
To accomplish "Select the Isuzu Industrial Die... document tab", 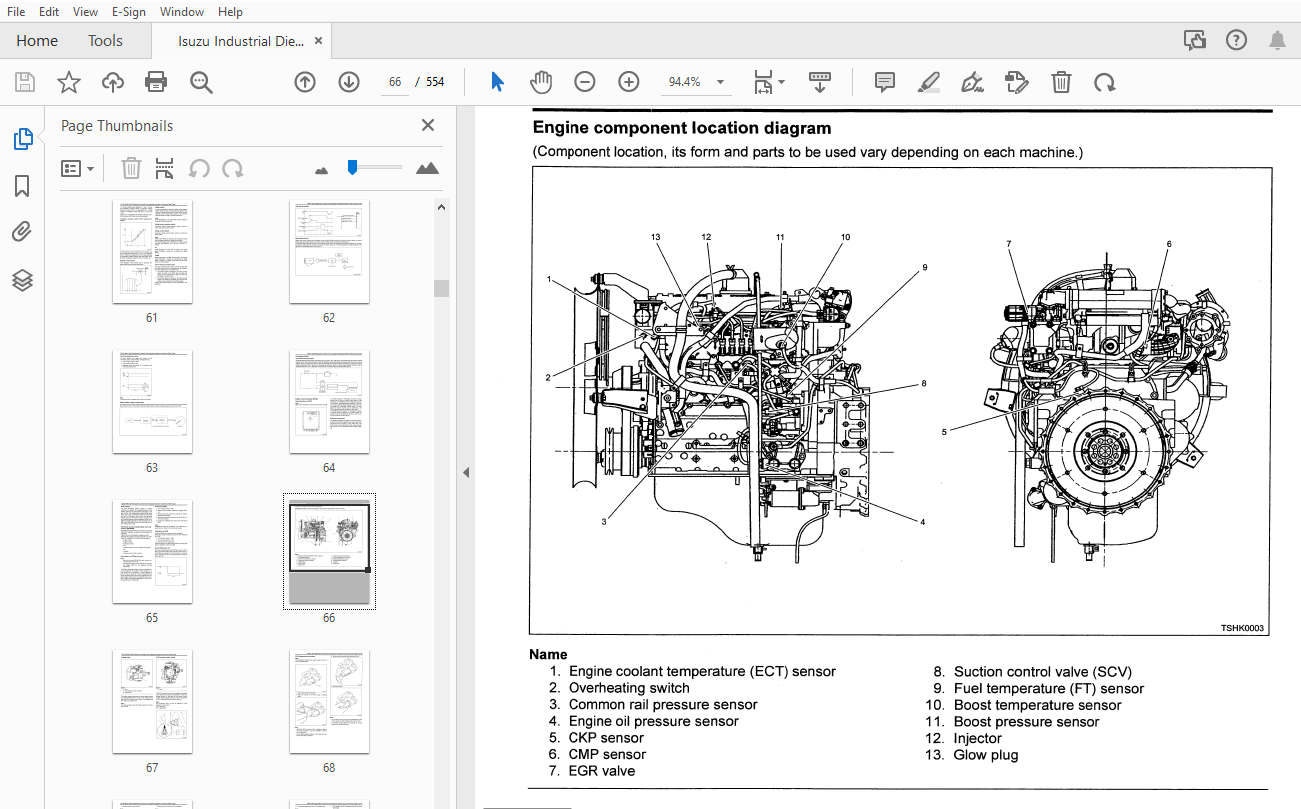I will [240, 41].
